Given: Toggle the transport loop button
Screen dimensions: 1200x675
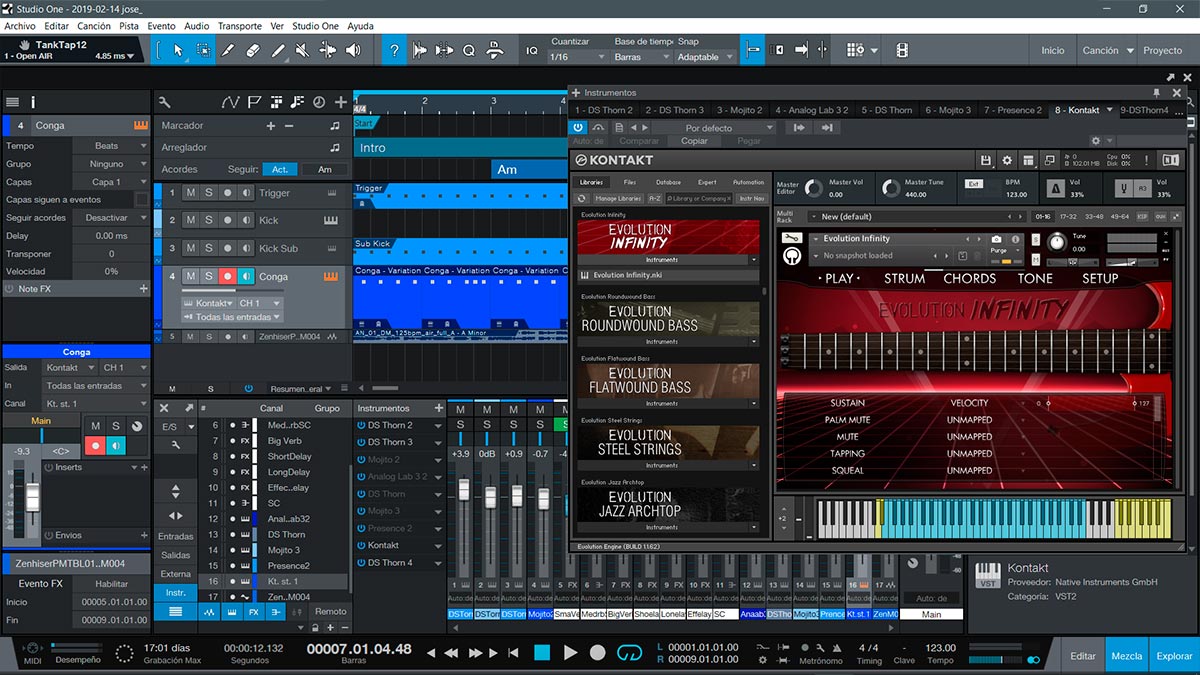Looking at the screenshot, I should point(629,653).
